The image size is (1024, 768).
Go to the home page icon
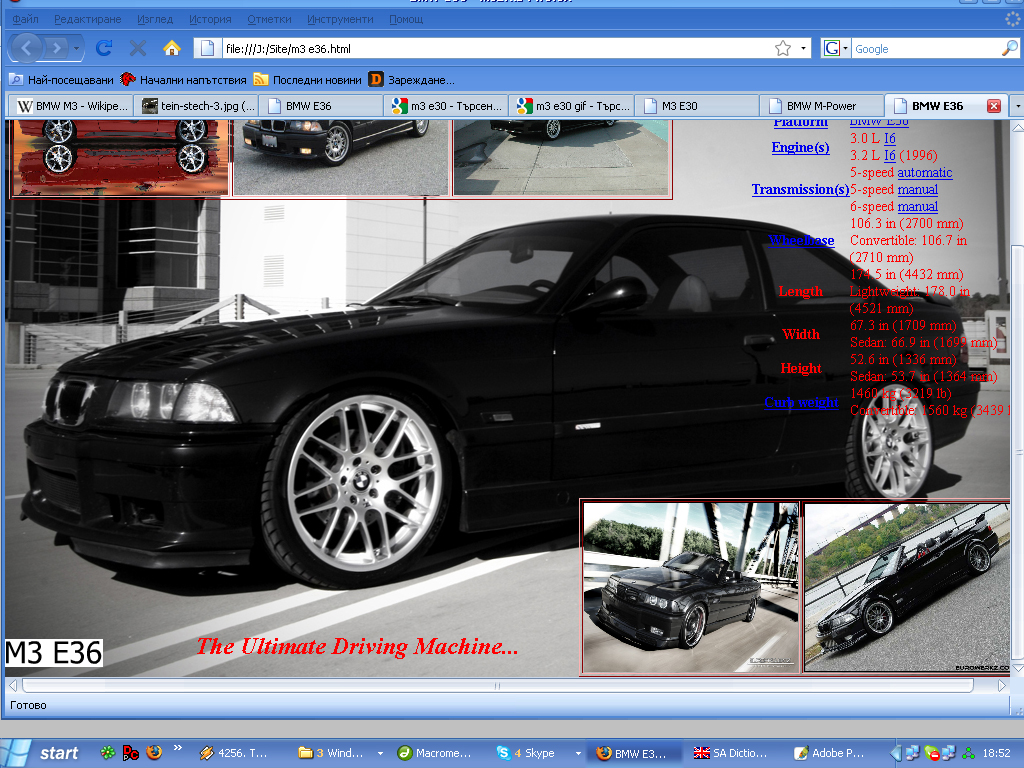tap(172, 48)
